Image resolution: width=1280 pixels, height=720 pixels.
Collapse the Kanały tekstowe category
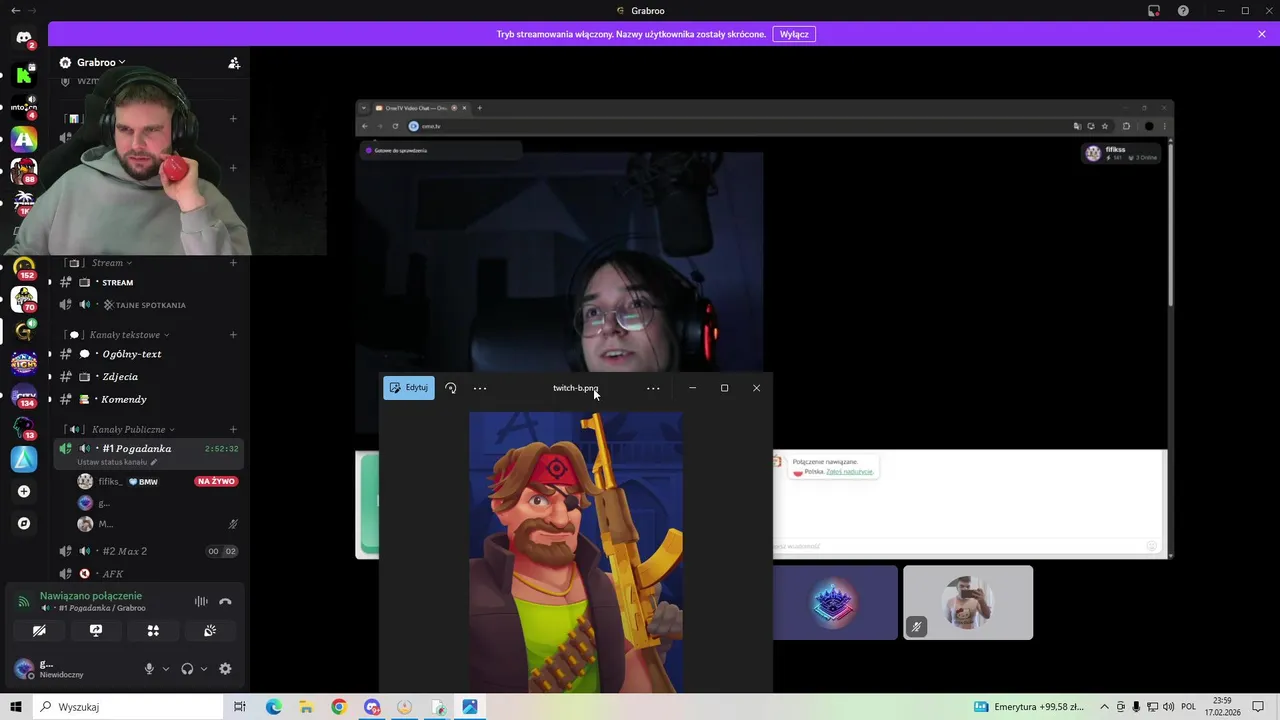click(x=118, y=335)
